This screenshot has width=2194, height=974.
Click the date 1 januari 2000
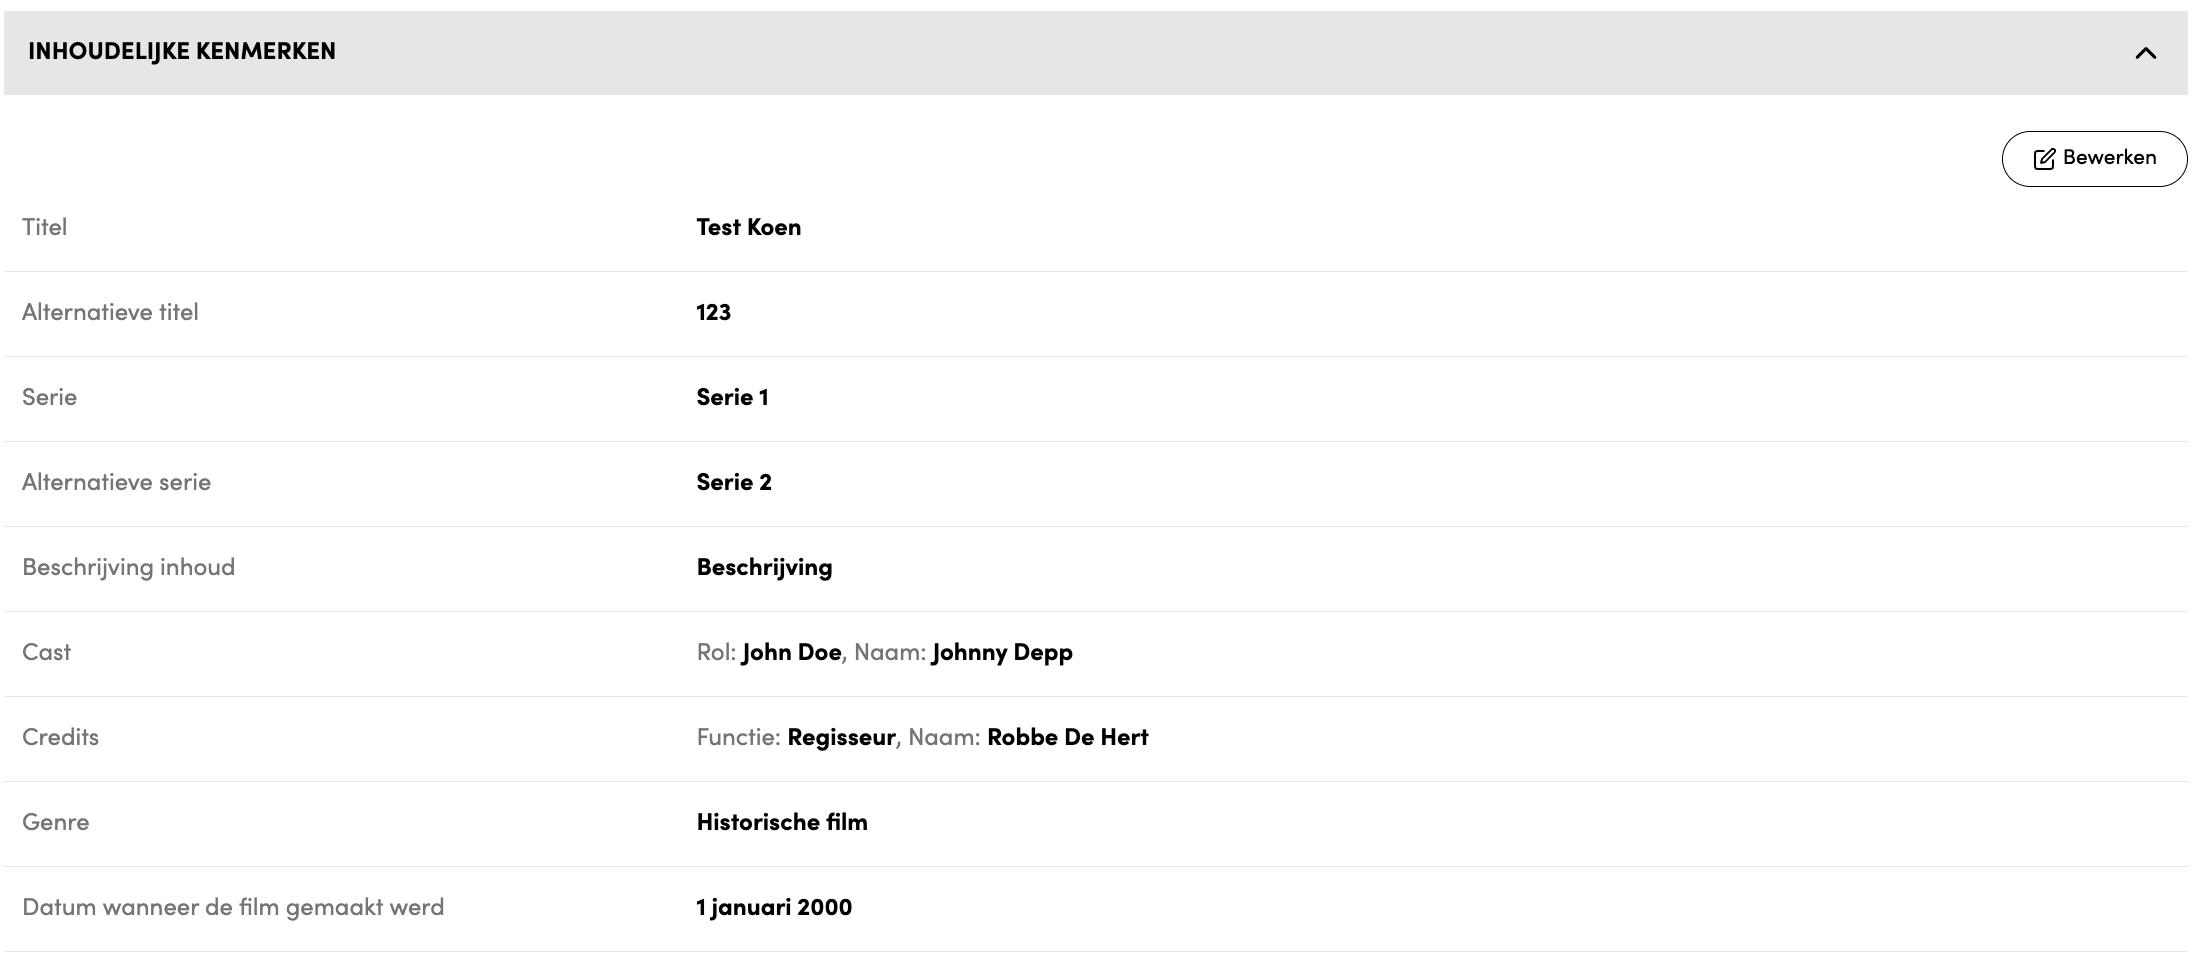[x=774, y=907]
